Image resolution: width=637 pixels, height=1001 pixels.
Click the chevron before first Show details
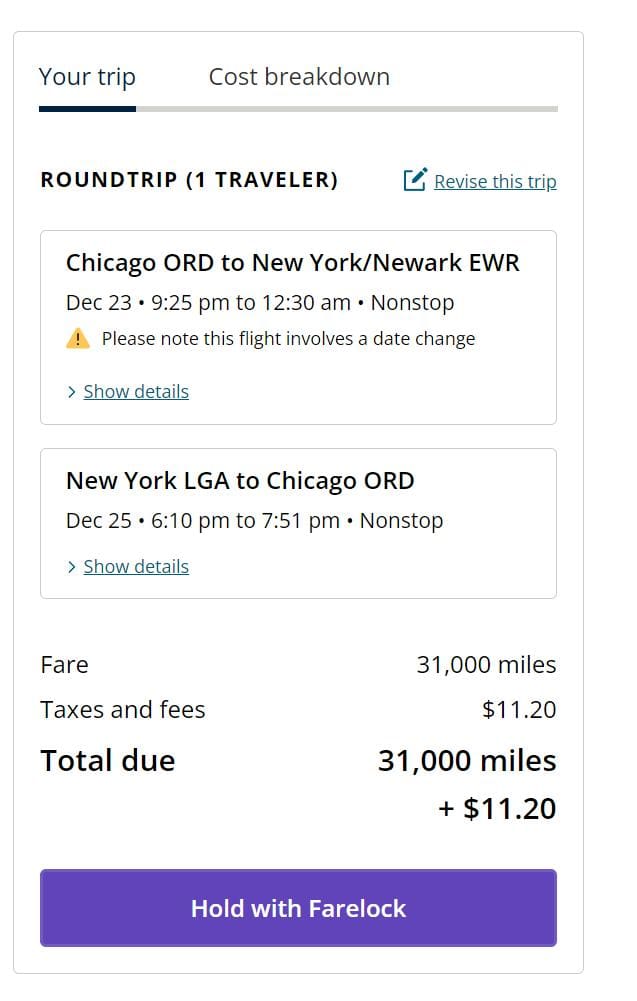point(70,391)
